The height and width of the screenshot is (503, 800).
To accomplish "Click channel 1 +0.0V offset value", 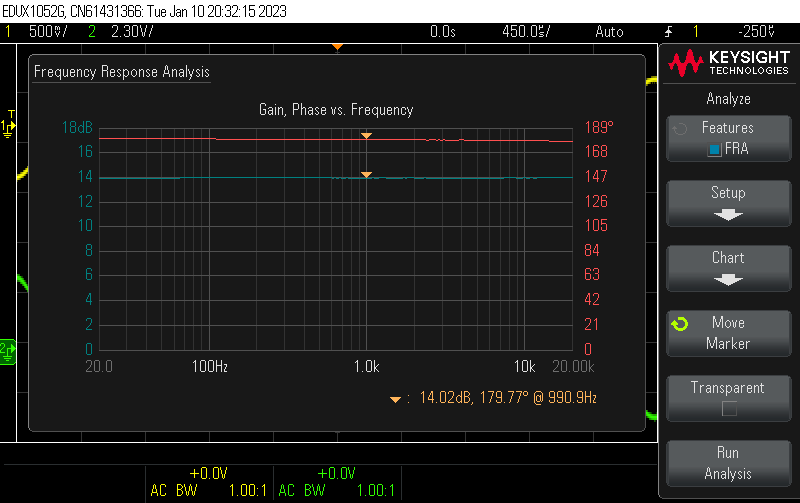I will tap(208, 473).
